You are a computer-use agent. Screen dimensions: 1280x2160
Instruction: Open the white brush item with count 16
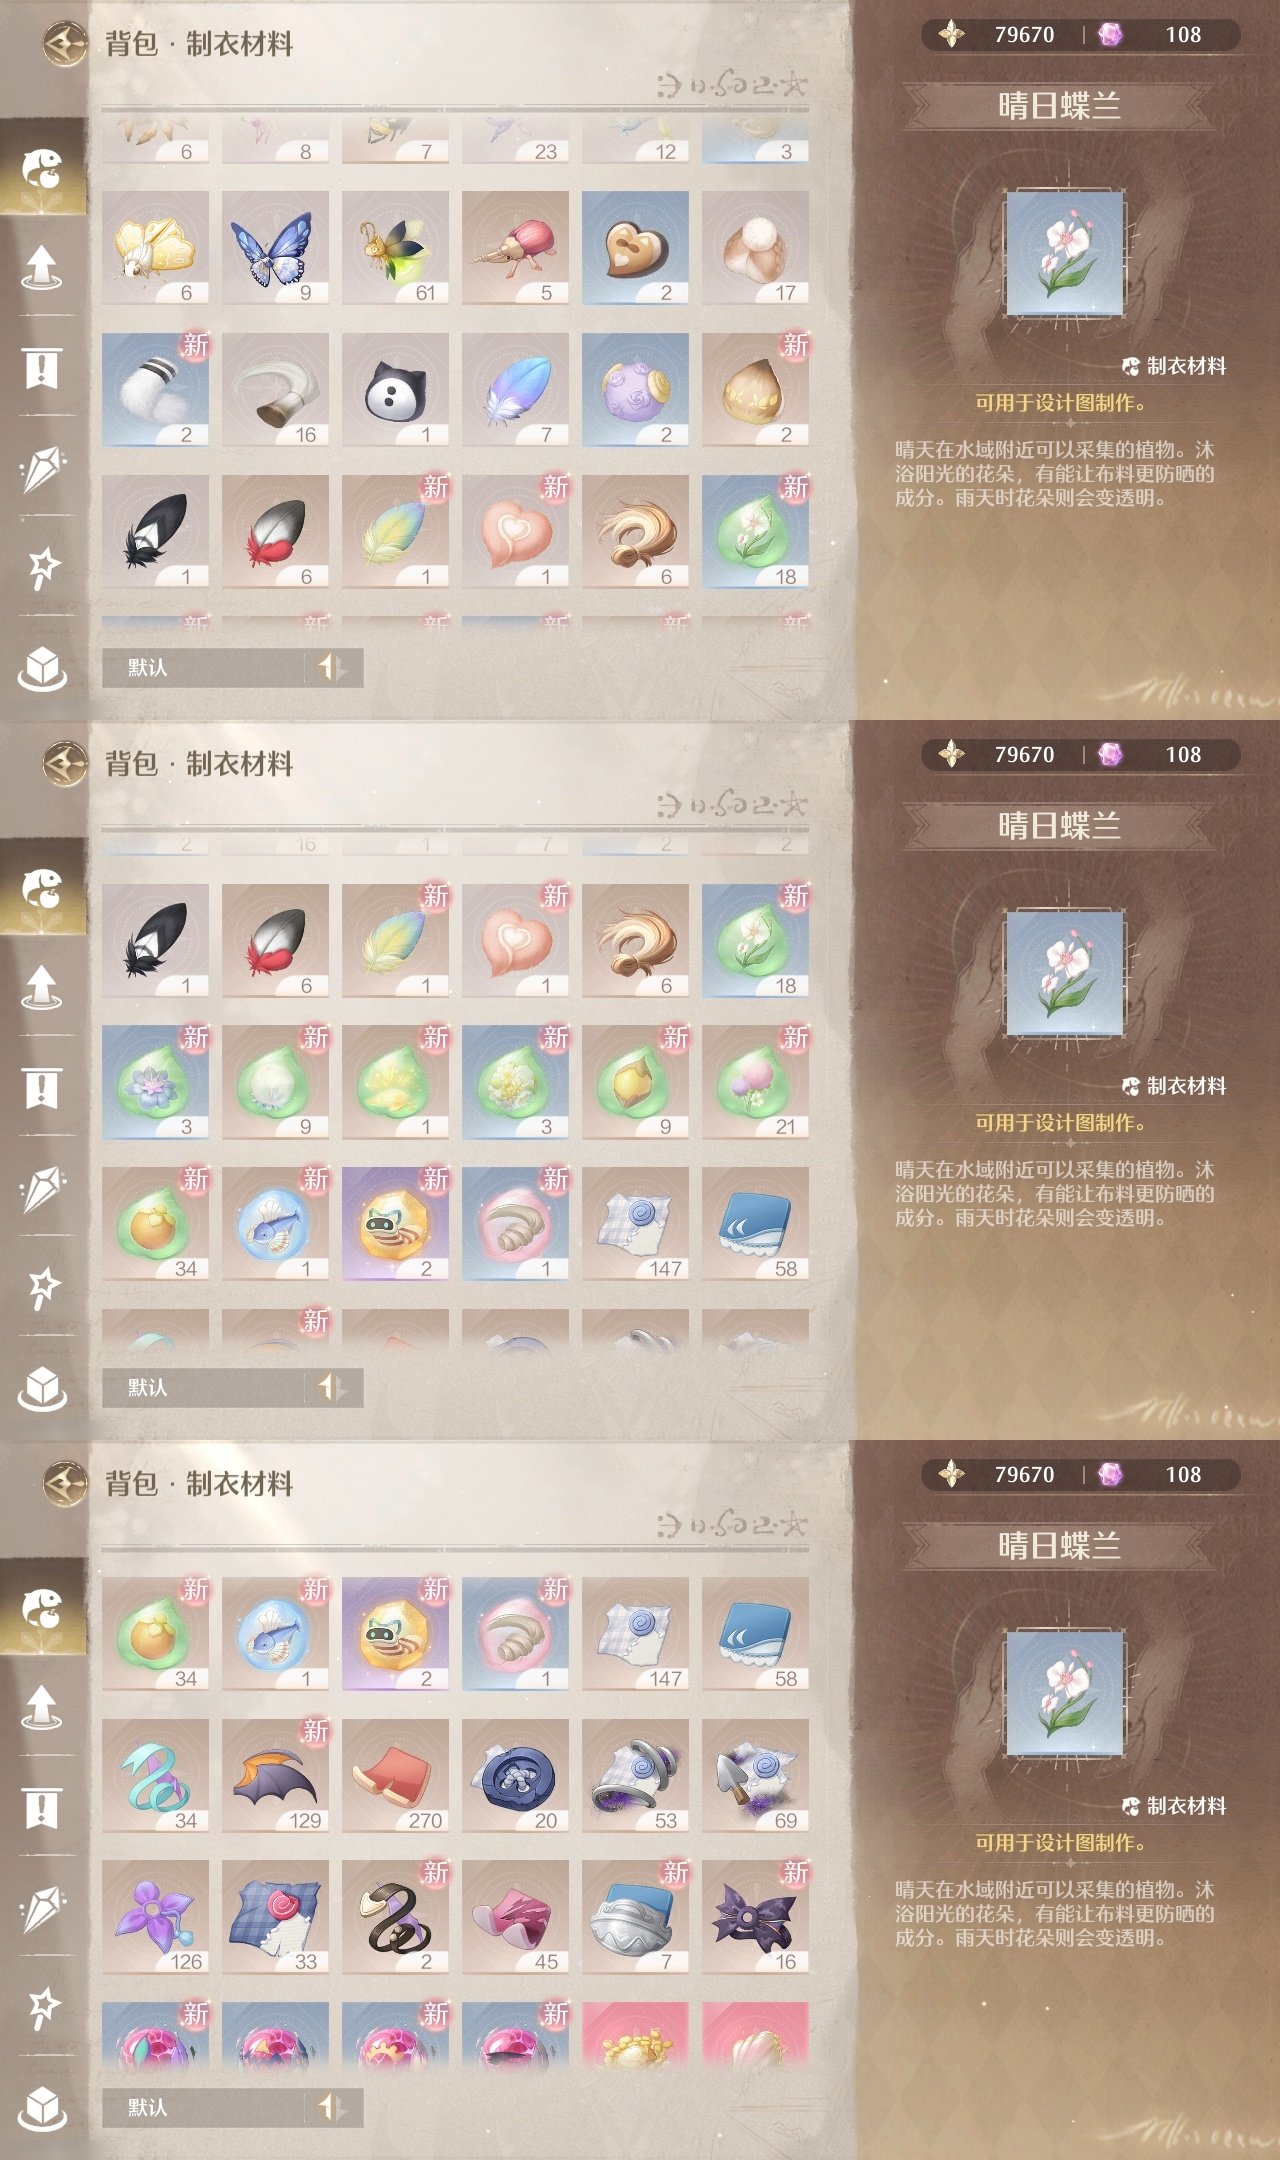point(275,390)
